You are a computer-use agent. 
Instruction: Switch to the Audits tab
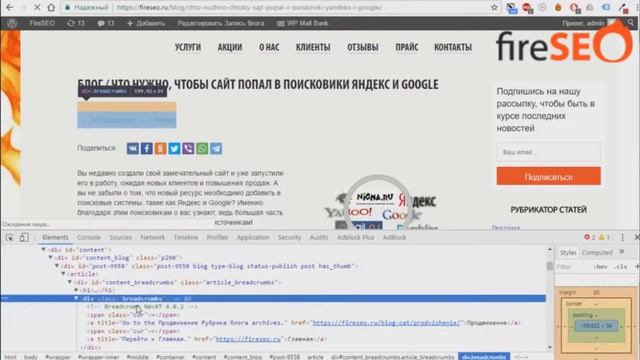[x=319, y=238]
